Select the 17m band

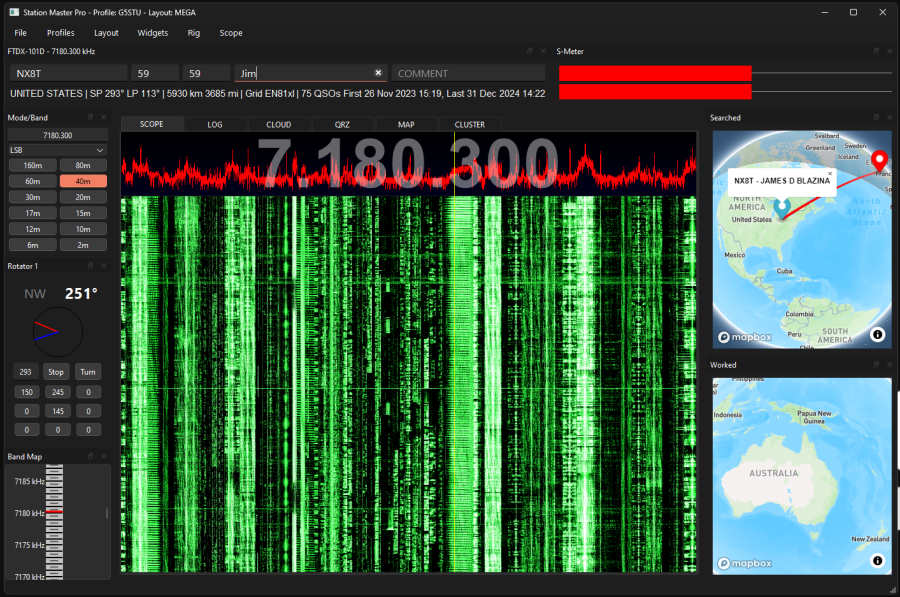coord(33,213)
